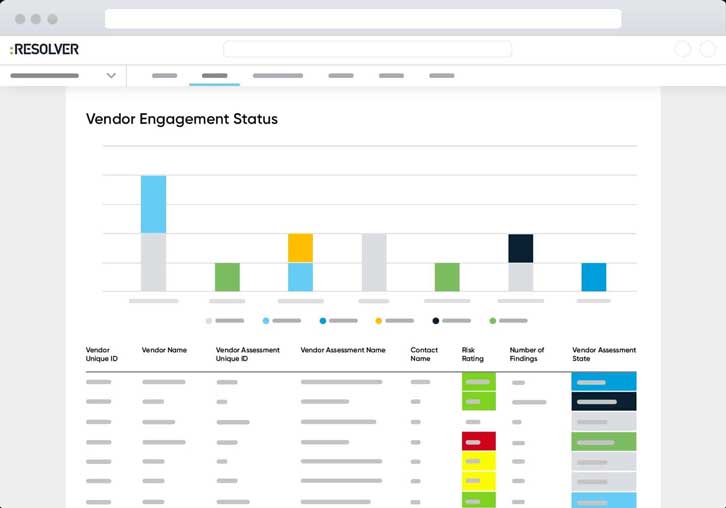The image size is (726, 508).
Task: Click the red Risk Rating cell
Action: pyautogui.click(x=479, y=441)
